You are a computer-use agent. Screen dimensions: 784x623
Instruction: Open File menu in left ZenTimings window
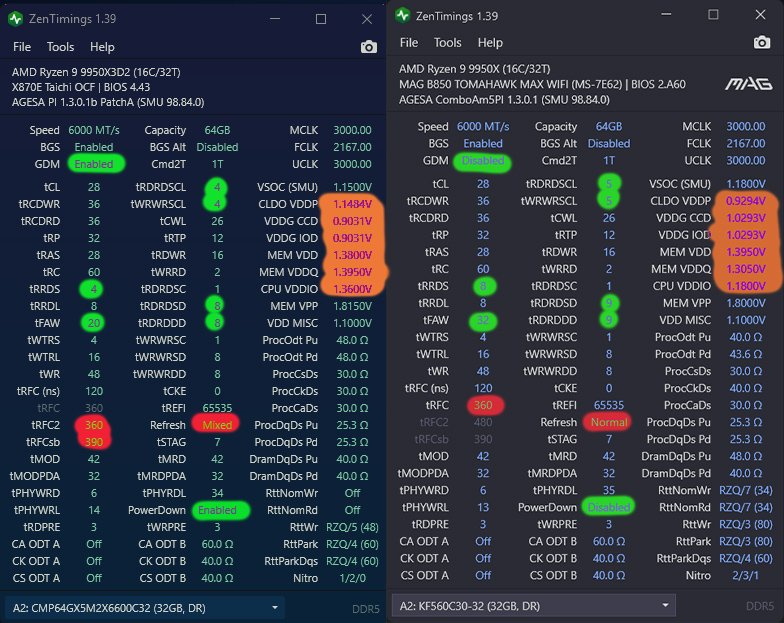[22, 47]
